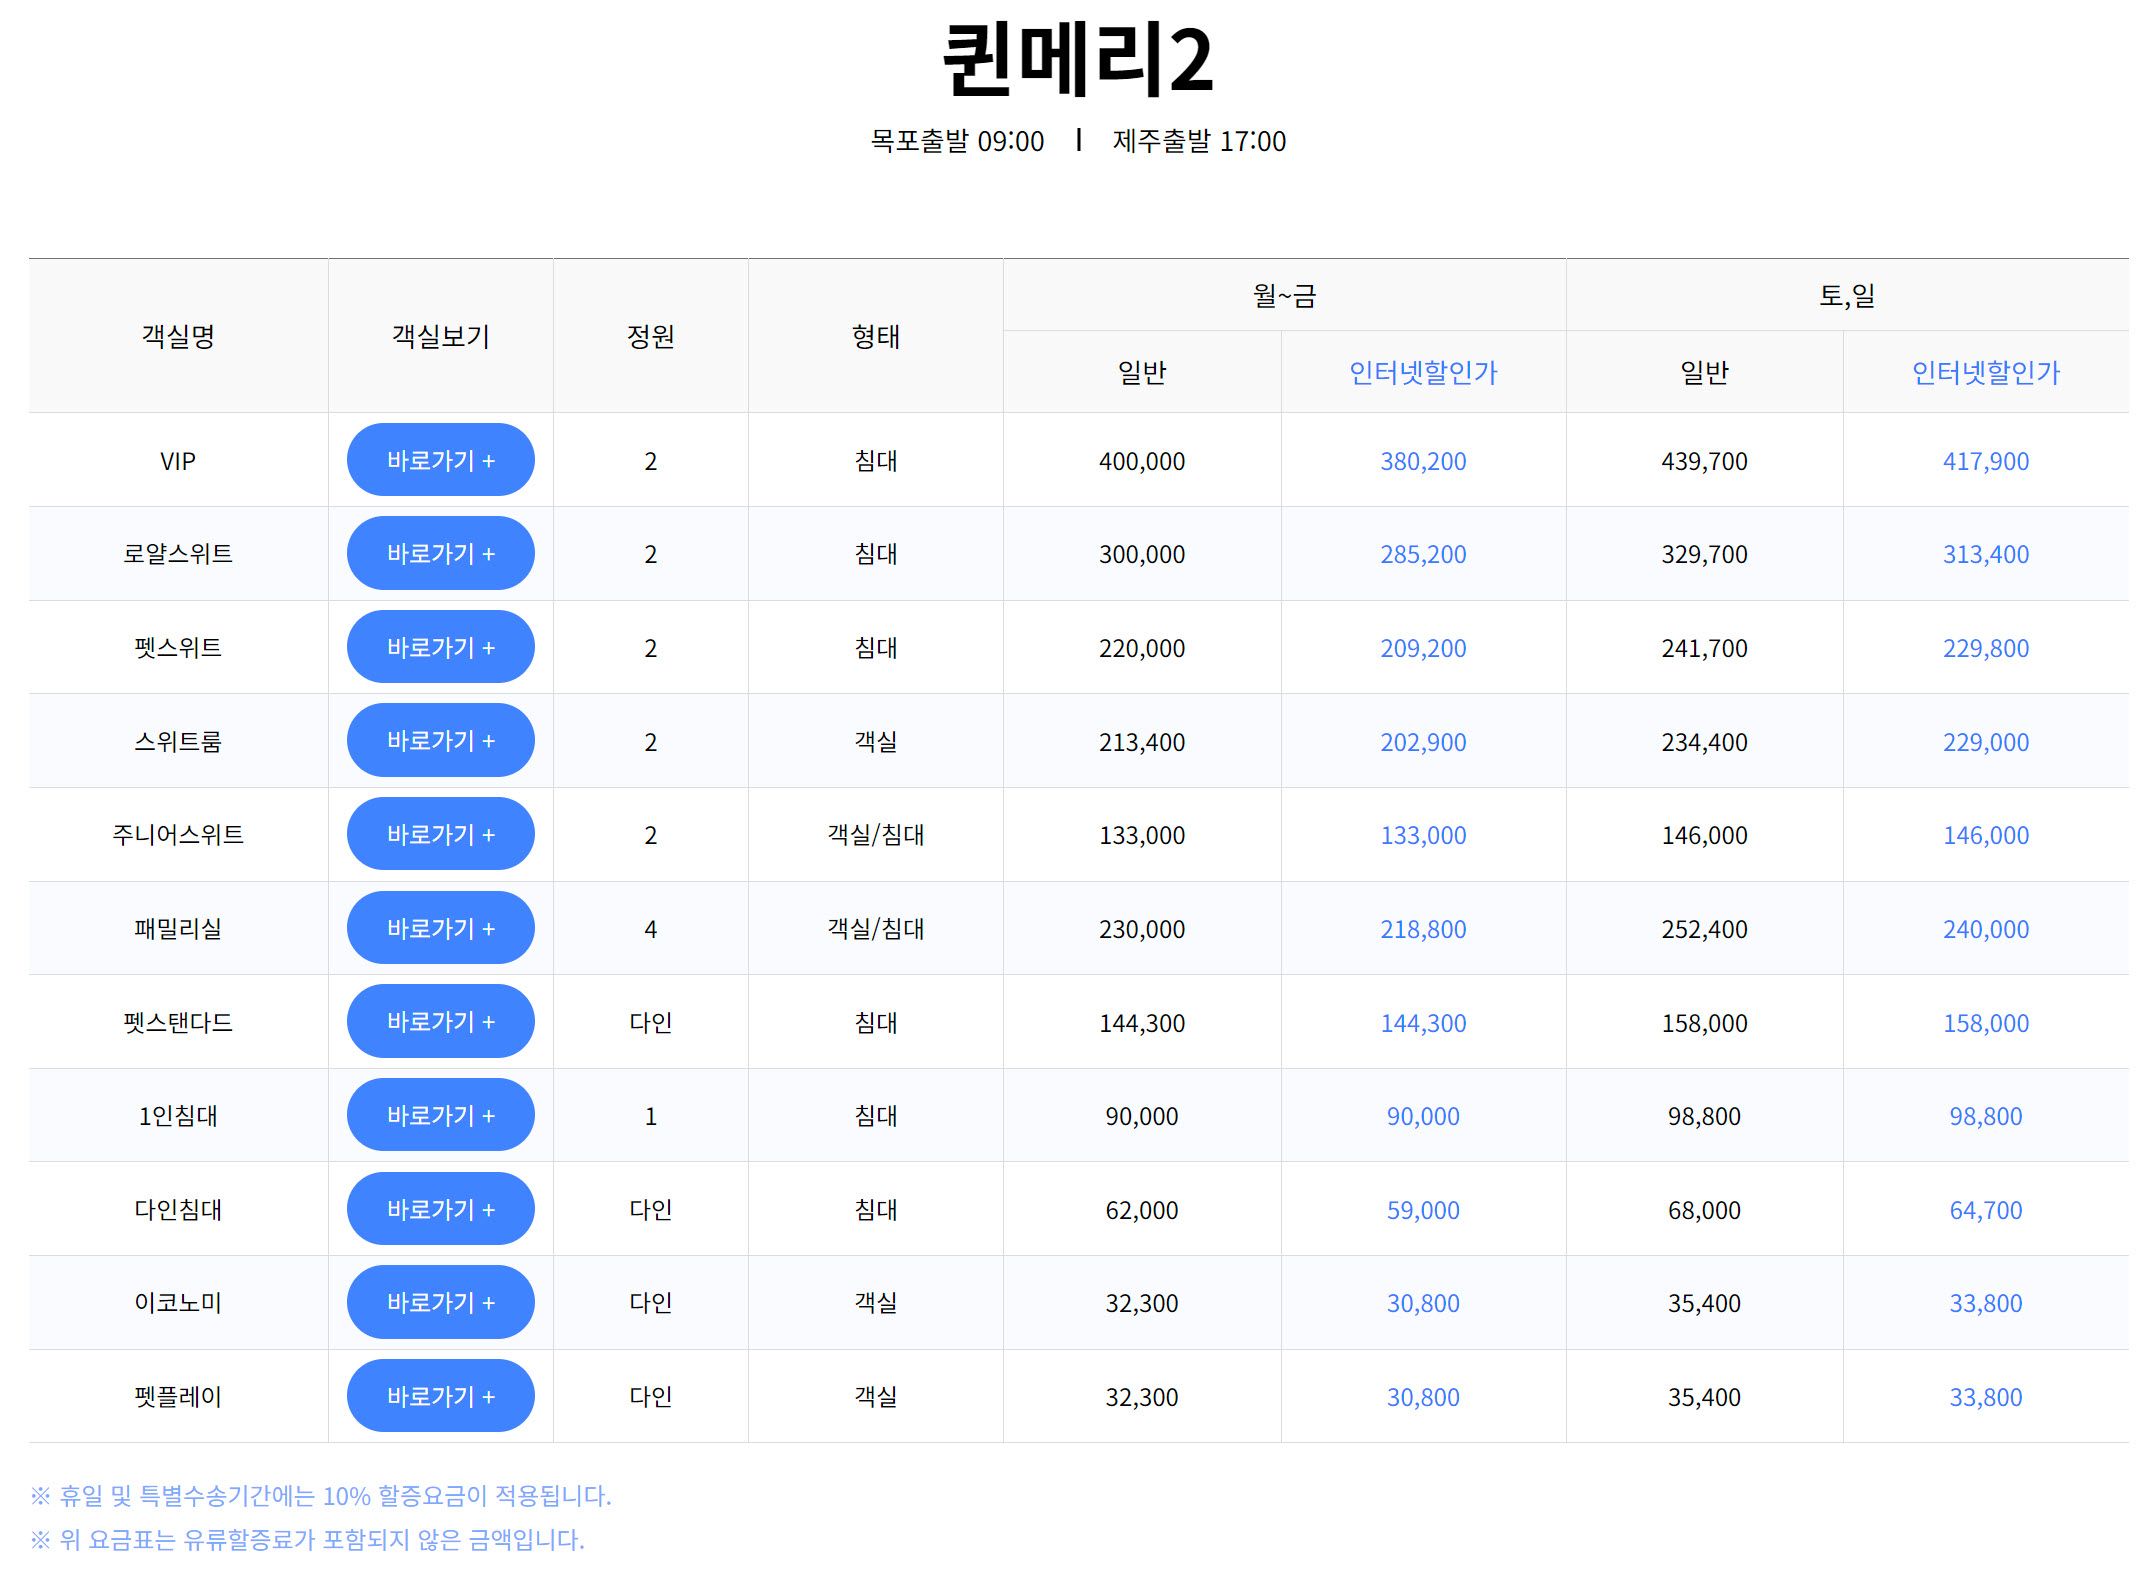The width and height of the screenshot is (2140, 1581).
Task: Click the 패밀리실 weekend price 252,400
Action: point(1705,929)
